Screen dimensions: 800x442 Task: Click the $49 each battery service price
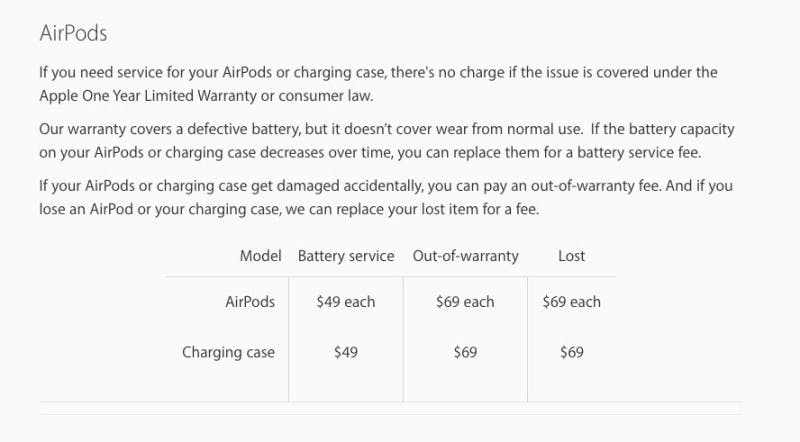[346, 302]
